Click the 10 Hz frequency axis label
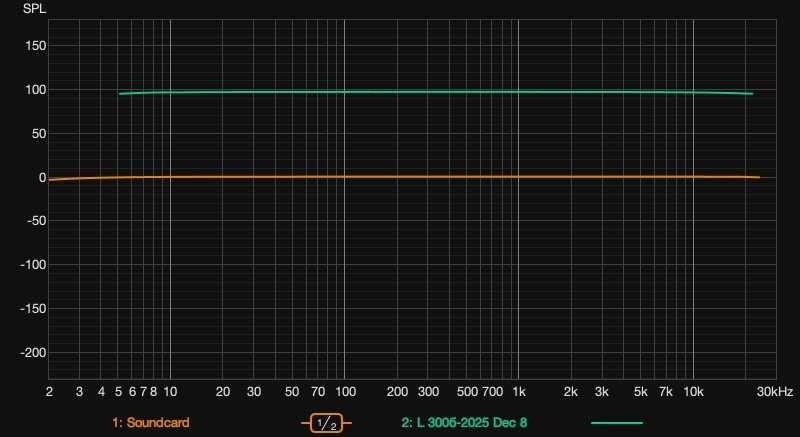The image size is (800, 437). coord(170,392)
